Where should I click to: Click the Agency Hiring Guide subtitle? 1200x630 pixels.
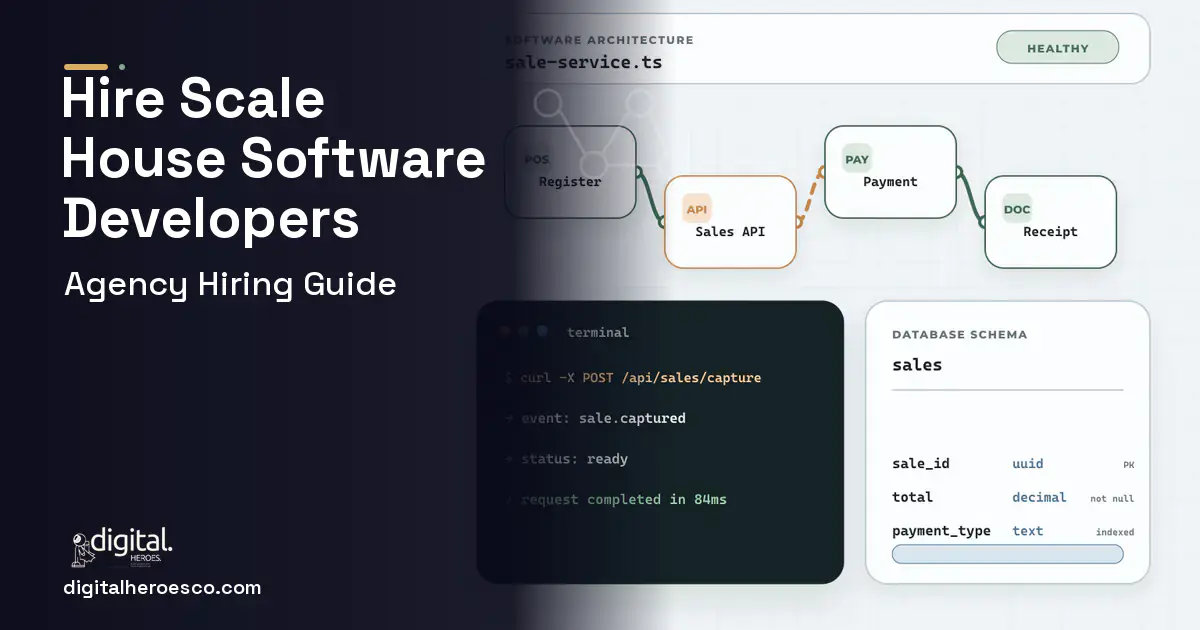pos(230,285)
